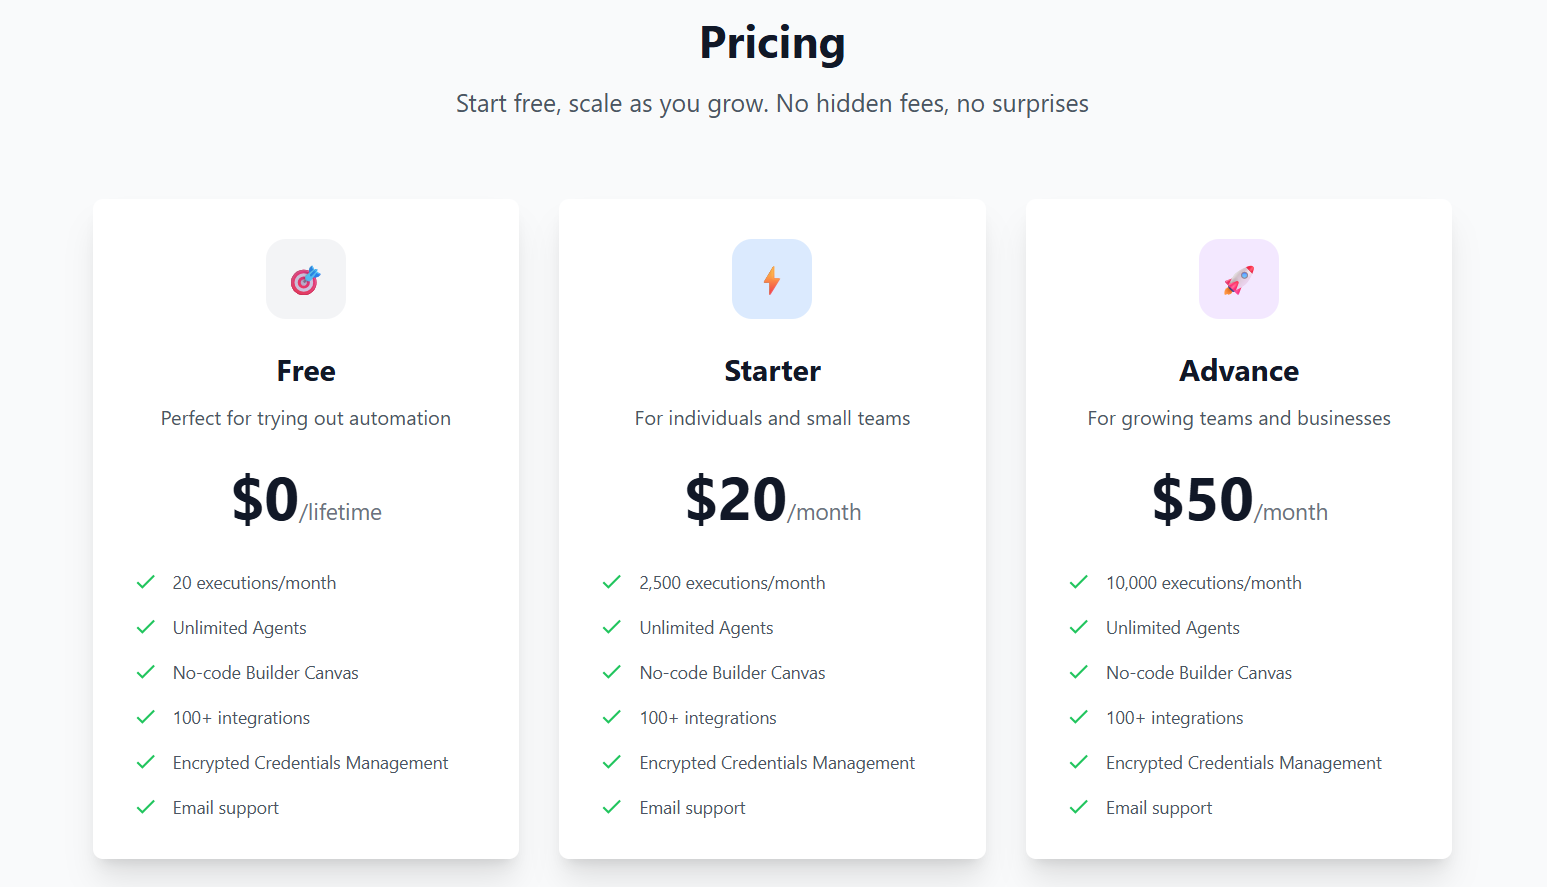Click checkmark beside 10,000 executions/month

[1079, 582]
